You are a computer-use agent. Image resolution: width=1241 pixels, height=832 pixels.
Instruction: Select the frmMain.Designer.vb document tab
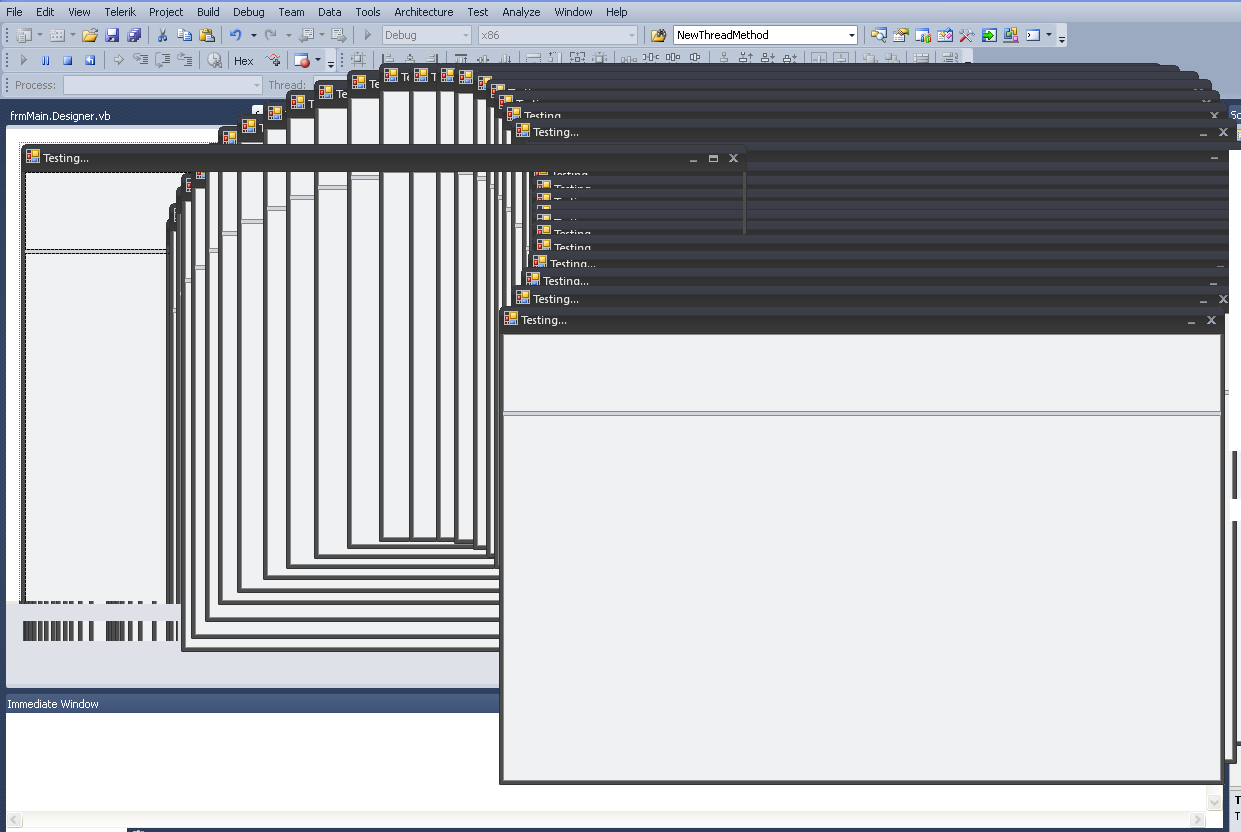60,116
